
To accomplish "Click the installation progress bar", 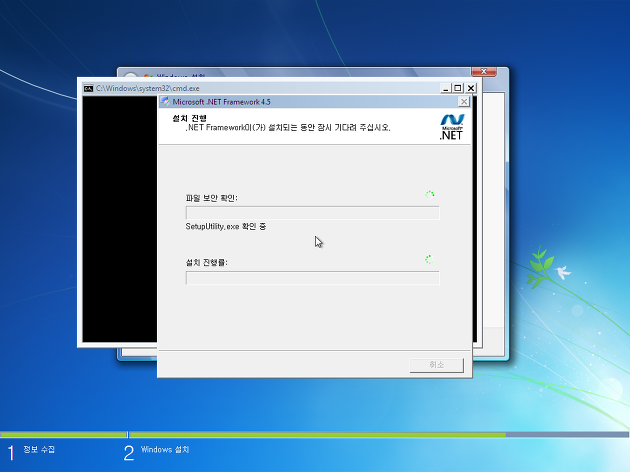I will point(313,278).
